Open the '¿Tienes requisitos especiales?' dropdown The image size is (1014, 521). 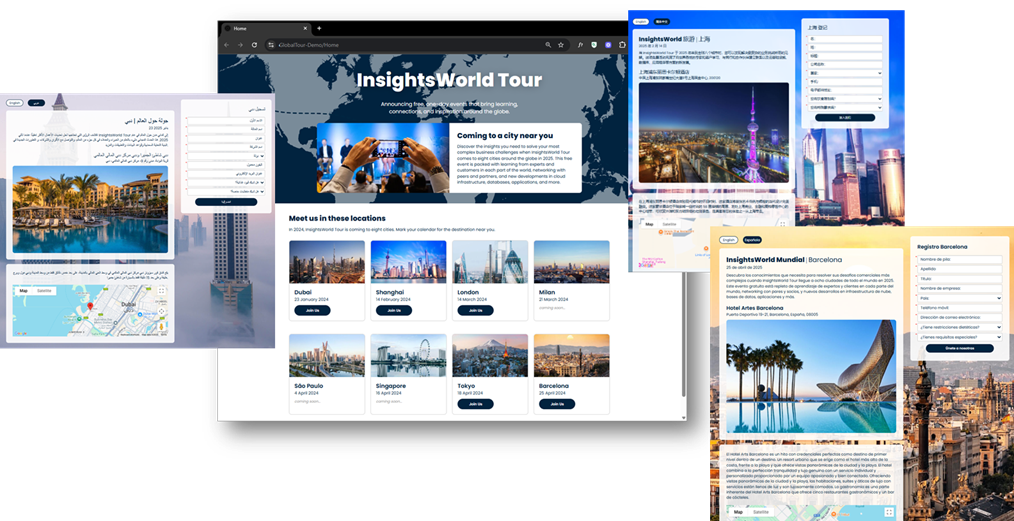pos(959,337)
